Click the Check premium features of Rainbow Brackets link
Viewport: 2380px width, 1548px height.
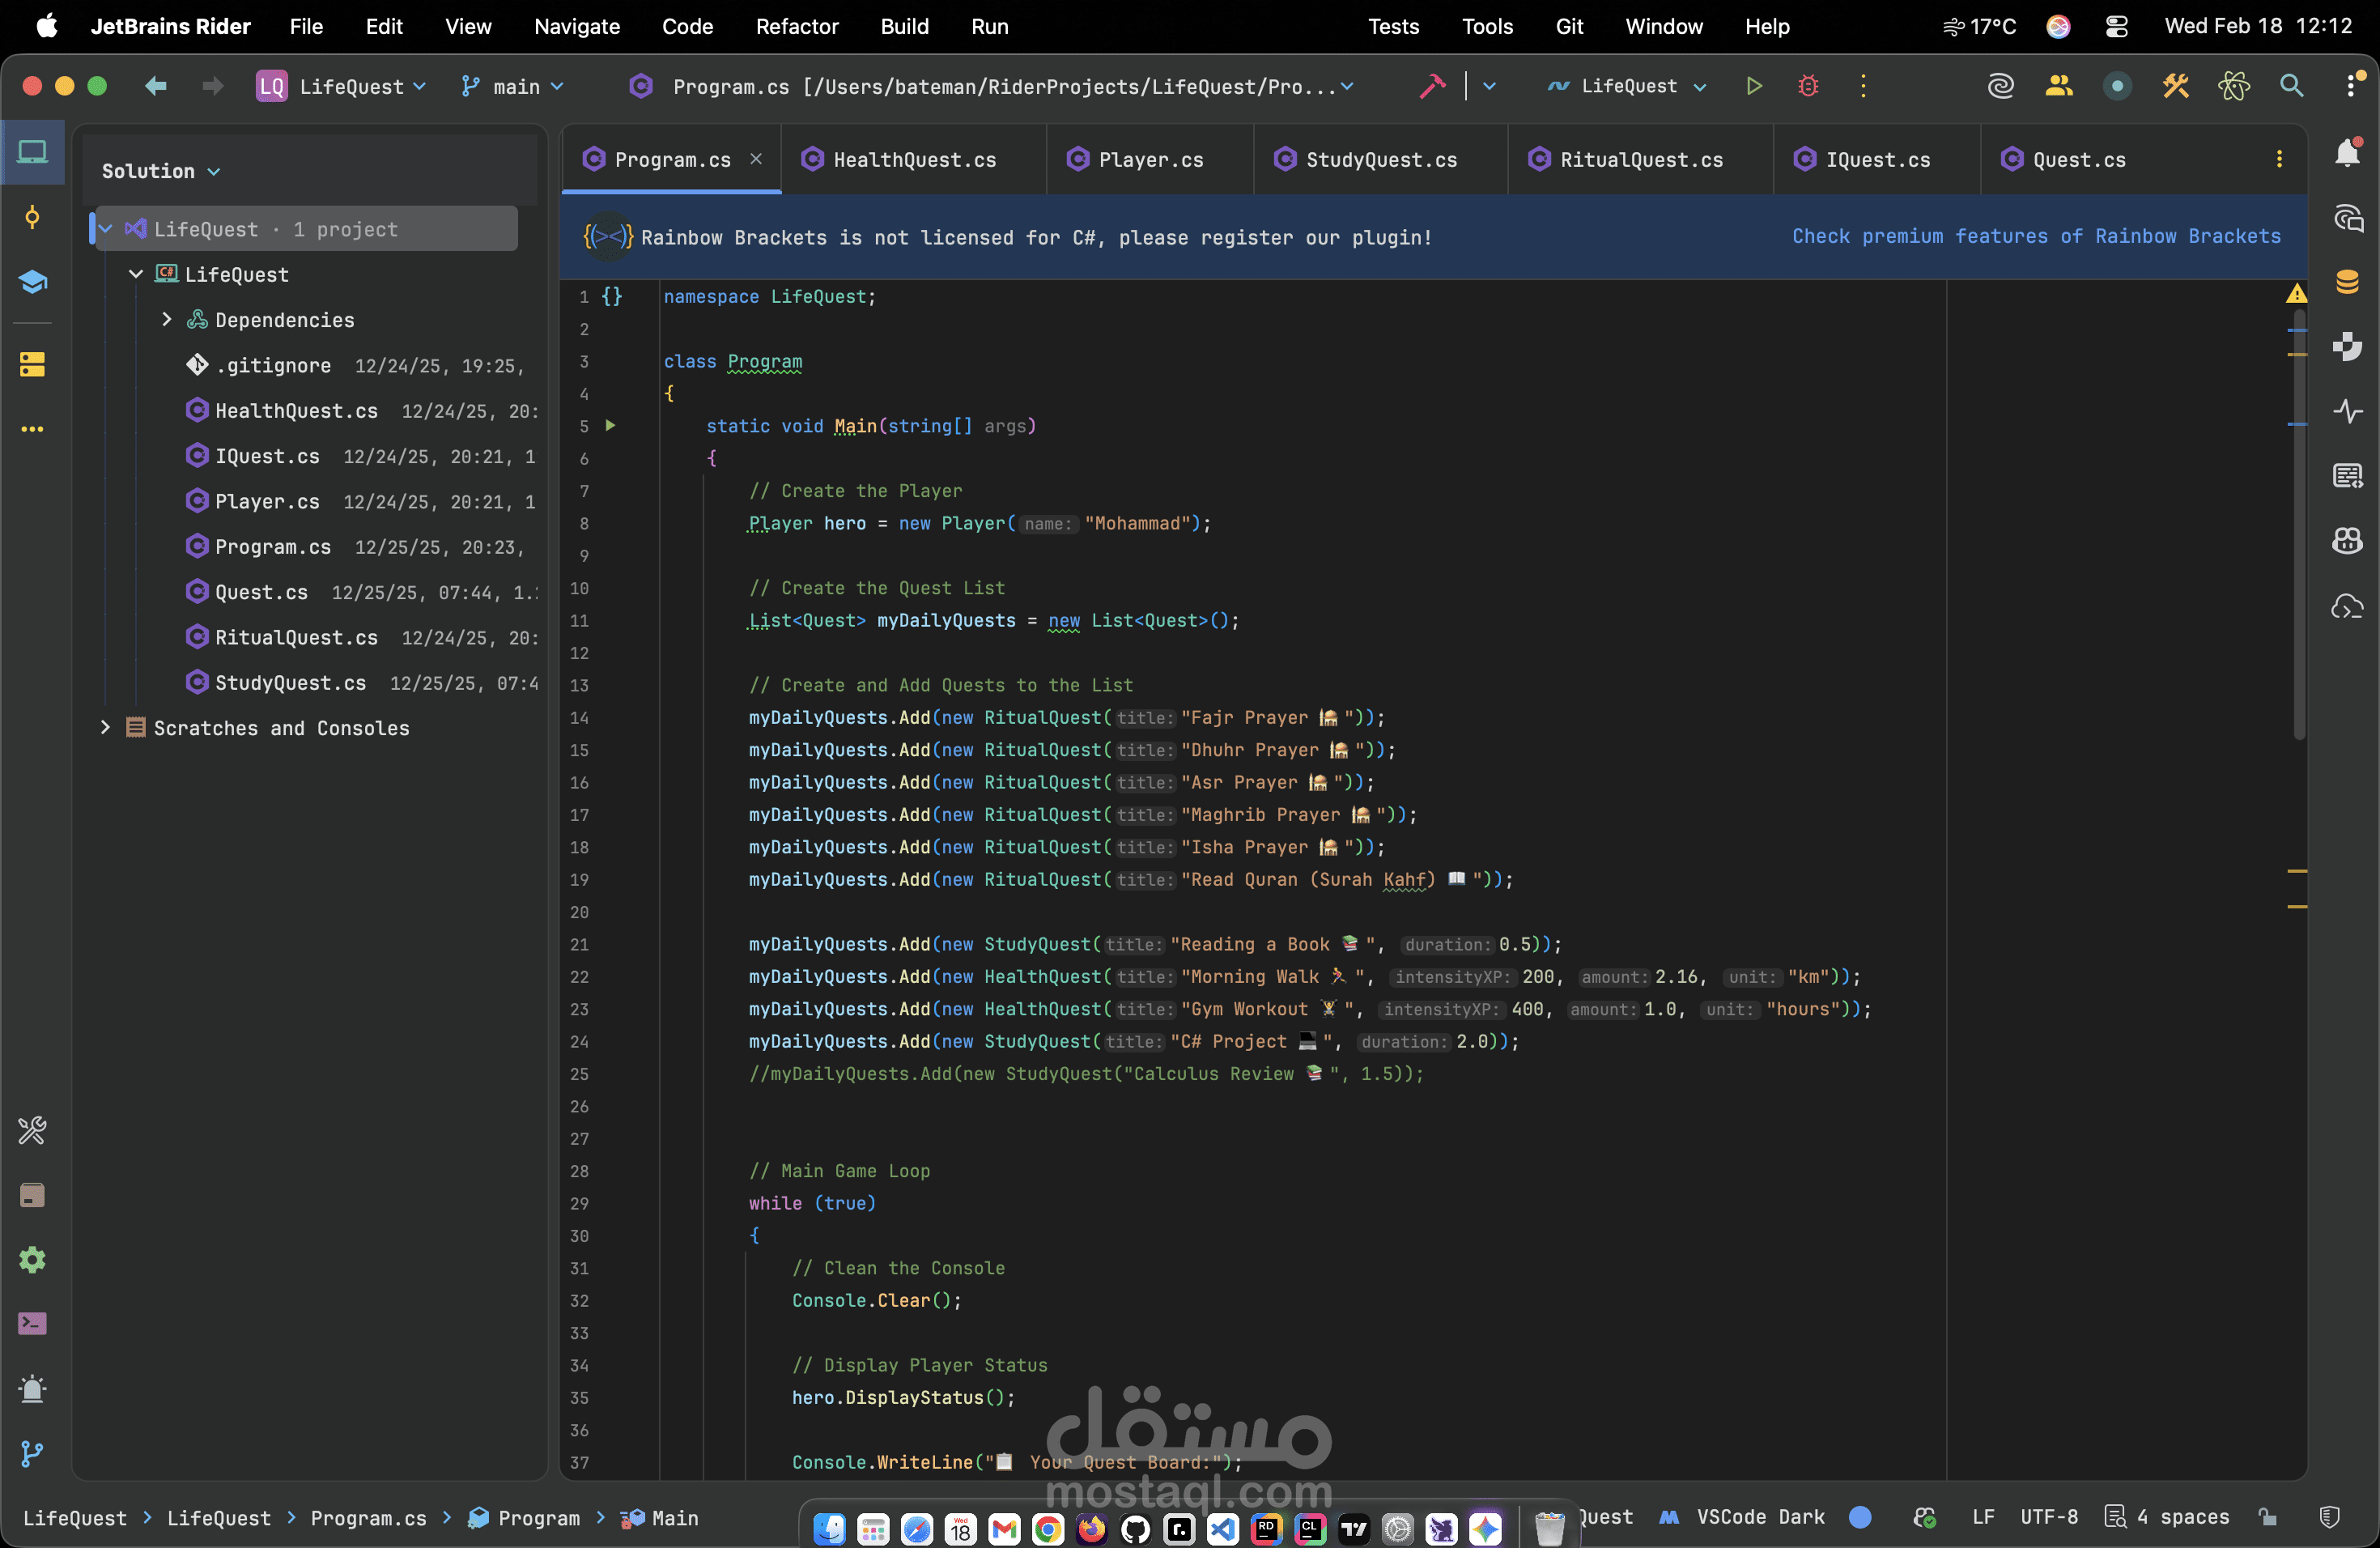[2035, 237]
